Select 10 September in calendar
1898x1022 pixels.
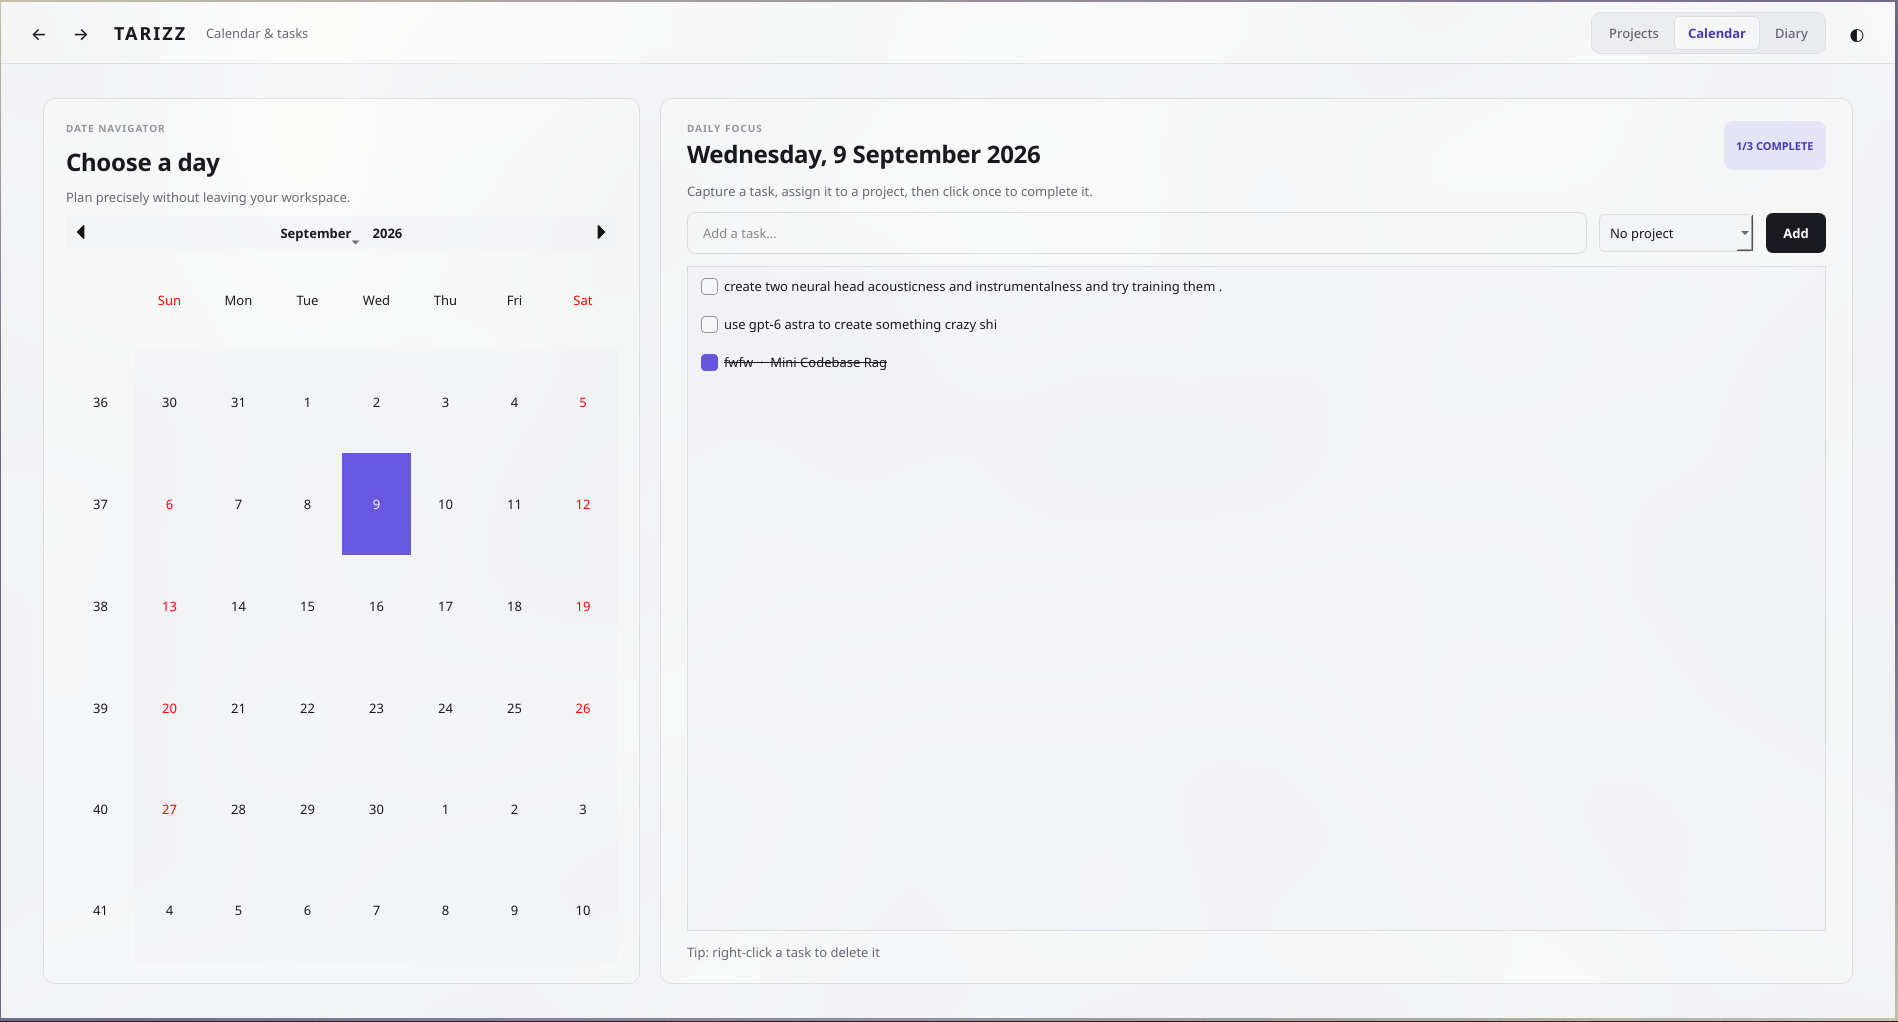pyautogui.click(x=445, y=504)
